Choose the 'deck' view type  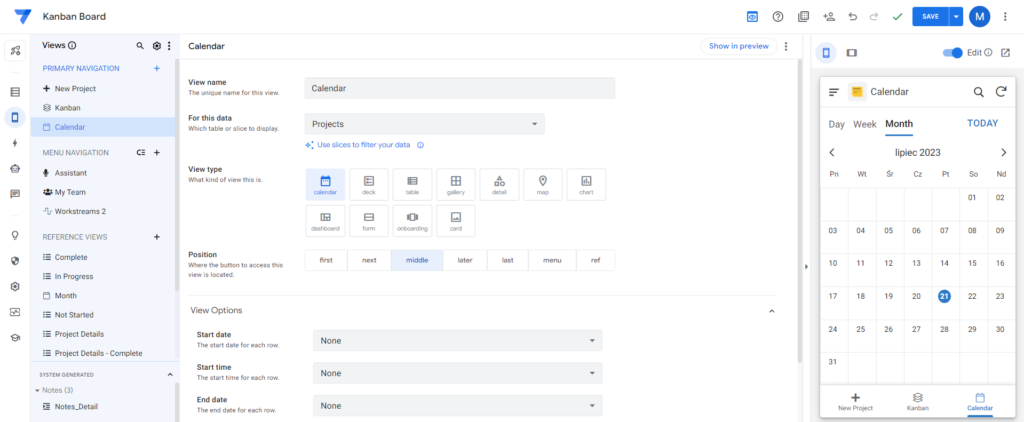[369, 184]
